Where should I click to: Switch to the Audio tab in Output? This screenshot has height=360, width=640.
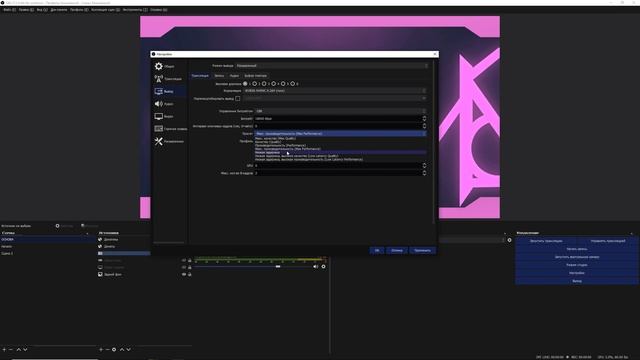pyautogui.click(x=234, y=76)
